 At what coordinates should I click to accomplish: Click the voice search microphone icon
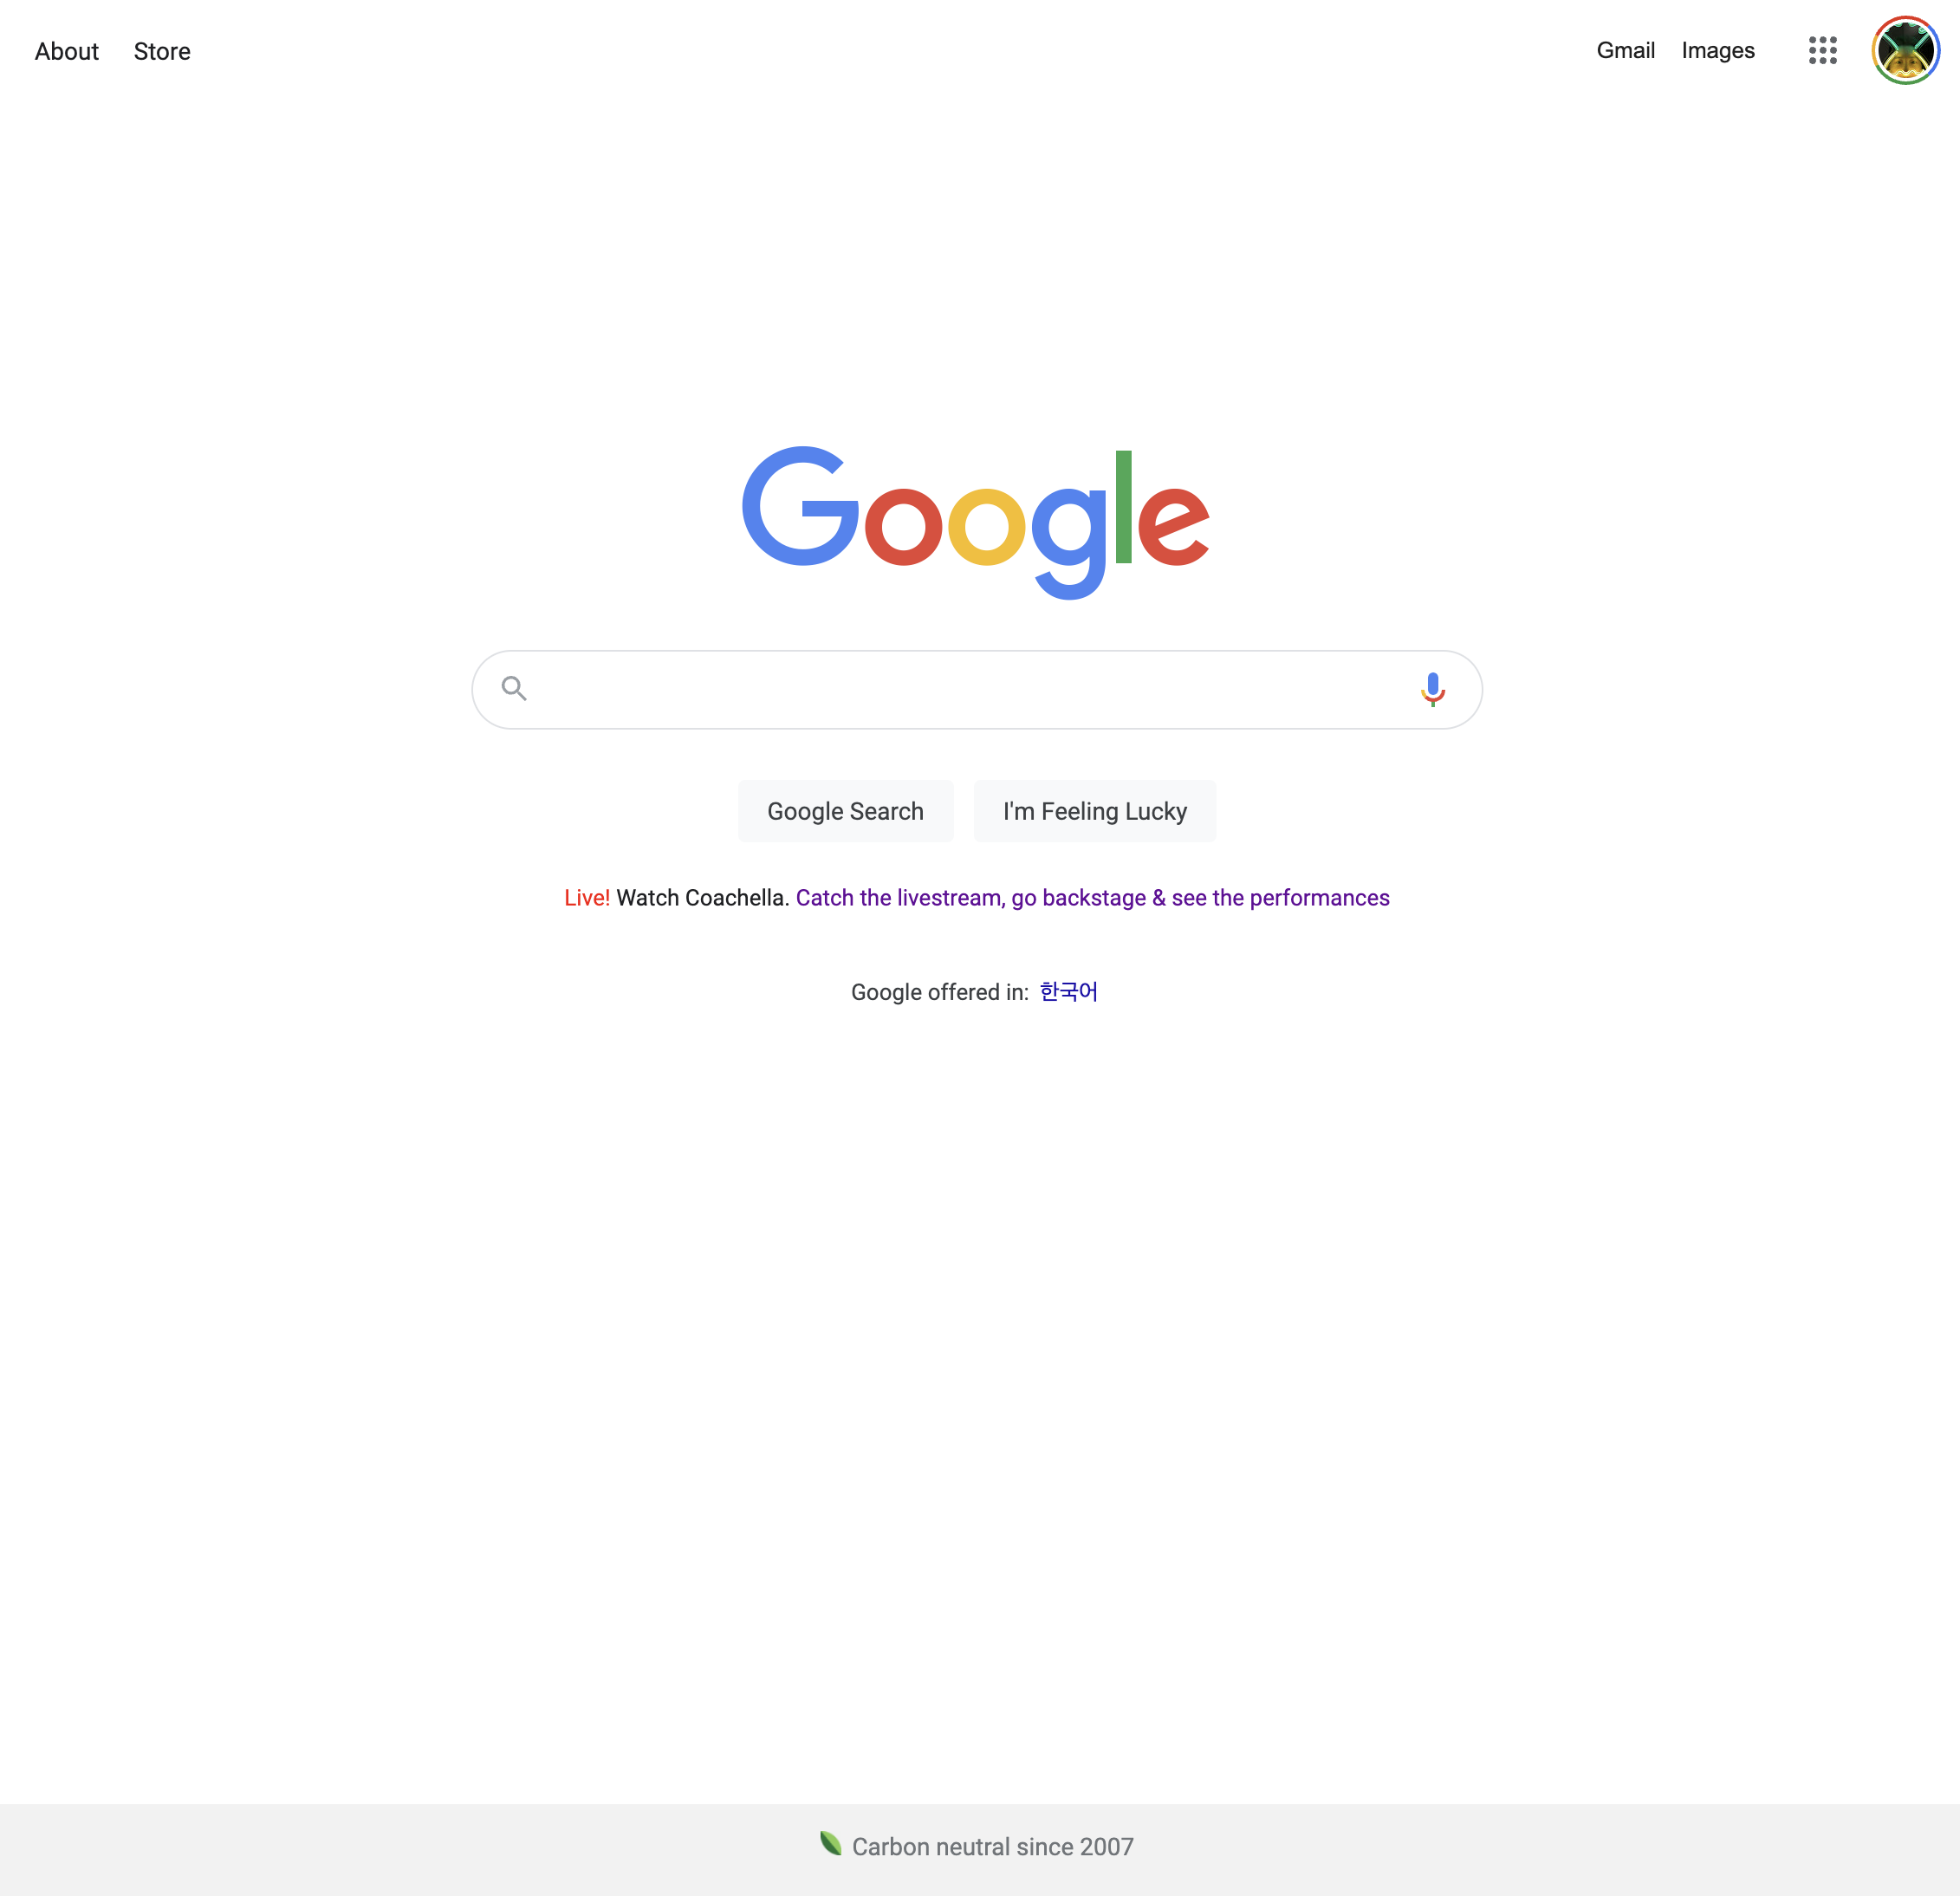(1432, 689)
